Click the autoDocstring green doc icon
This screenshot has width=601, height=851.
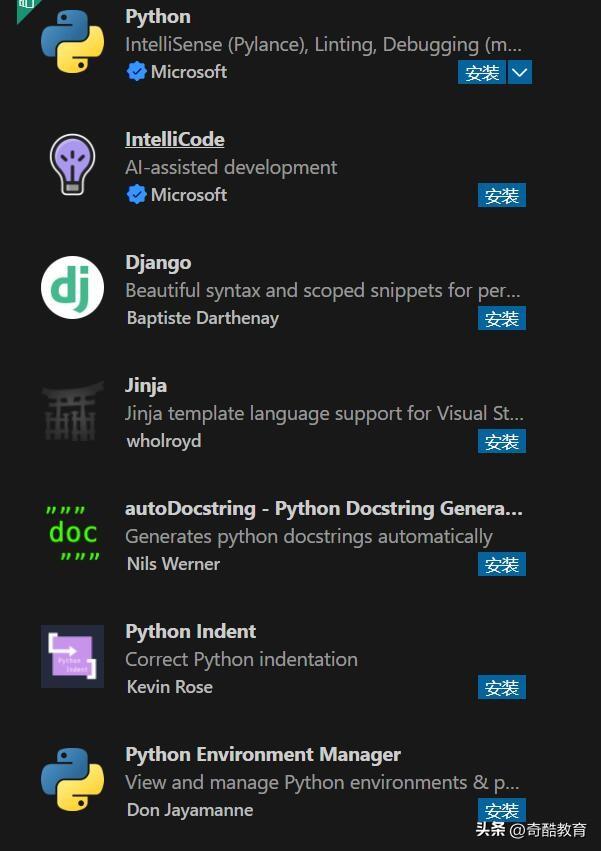tap(72, 533)
